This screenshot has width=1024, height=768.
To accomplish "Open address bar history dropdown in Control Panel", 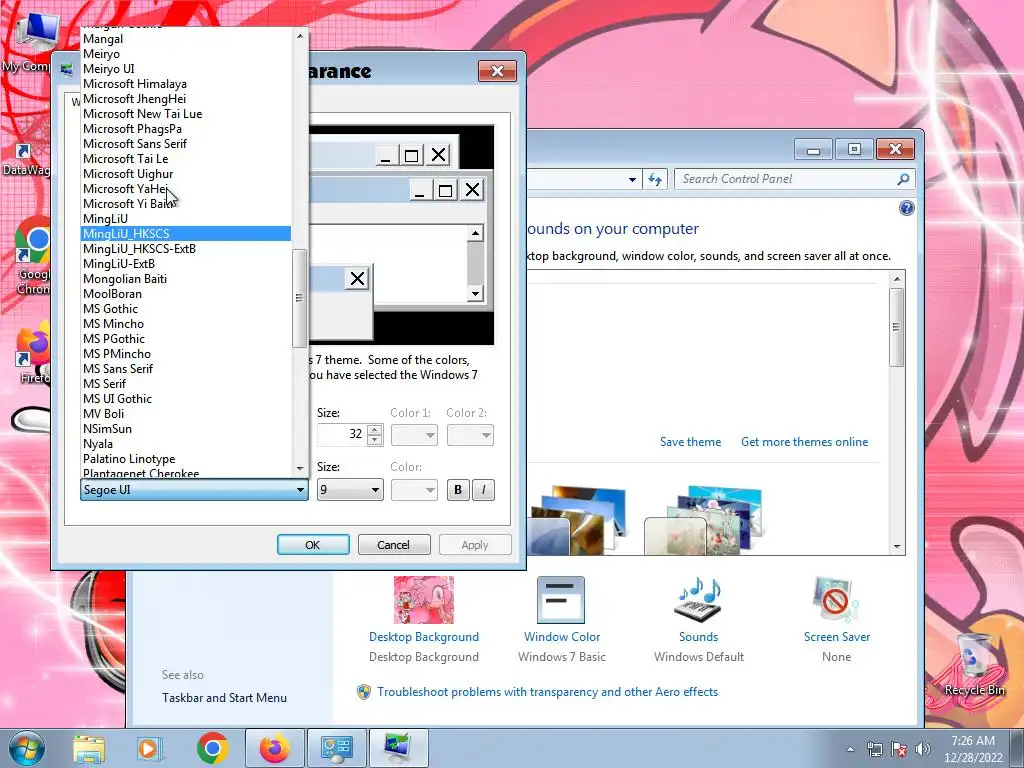I will [632, 179].
